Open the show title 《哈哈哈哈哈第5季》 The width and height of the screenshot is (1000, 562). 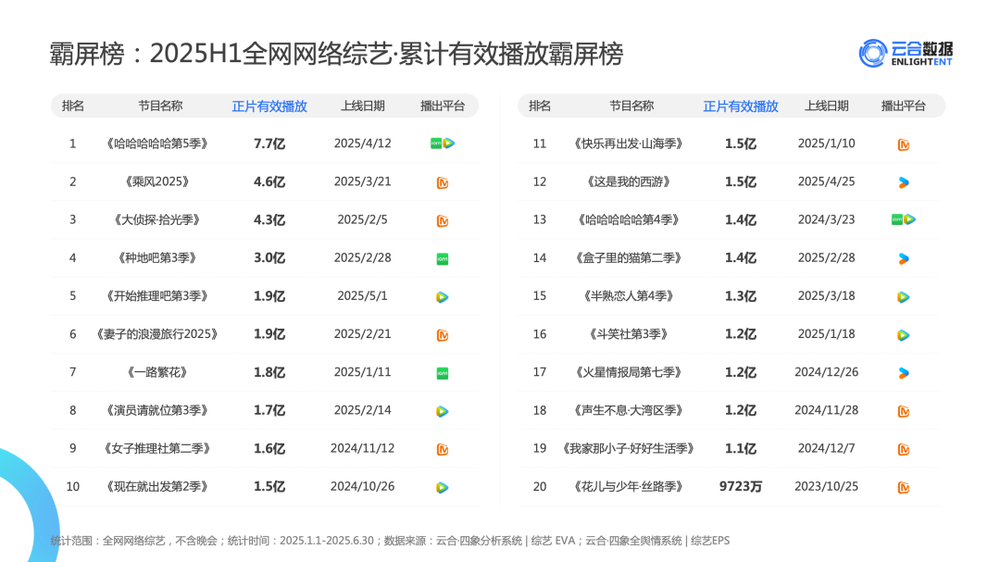click(156, 144)
